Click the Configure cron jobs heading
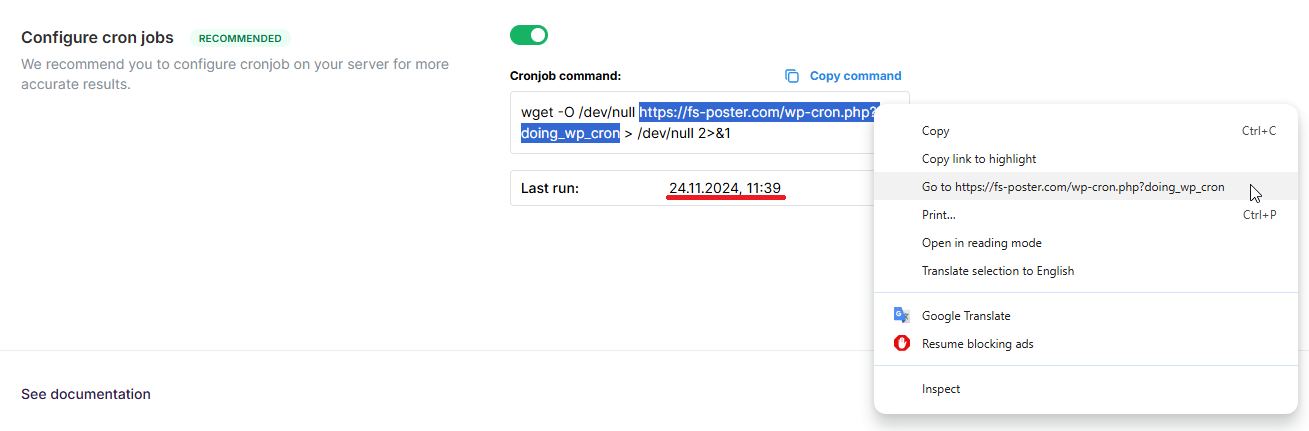The width and height of the screenshot is (1309, 431). click(x=97, y=38)
